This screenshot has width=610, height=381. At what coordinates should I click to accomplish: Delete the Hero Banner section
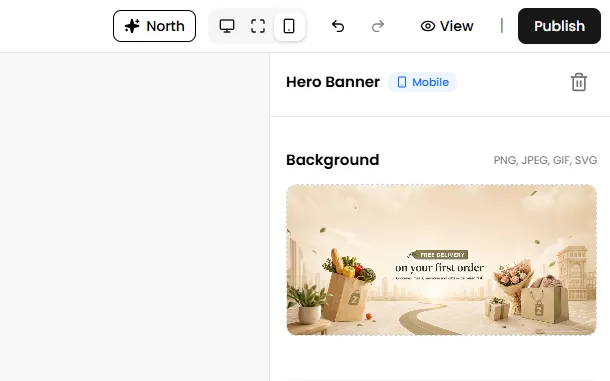tap(578, 82)
